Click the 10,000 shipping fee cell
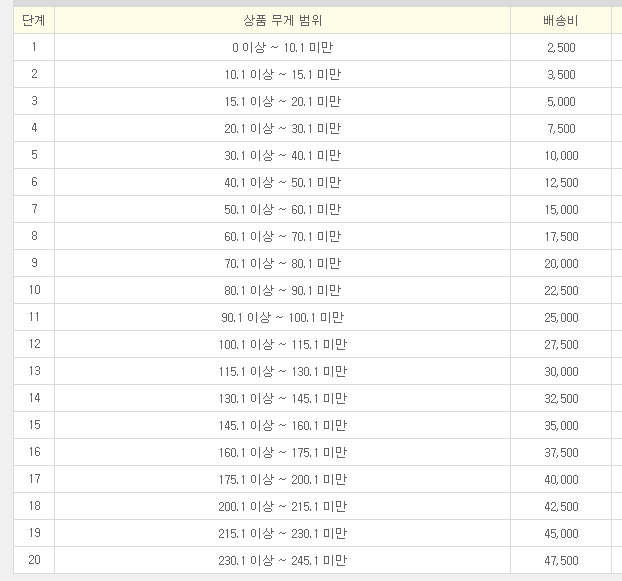 click(561, 155)
